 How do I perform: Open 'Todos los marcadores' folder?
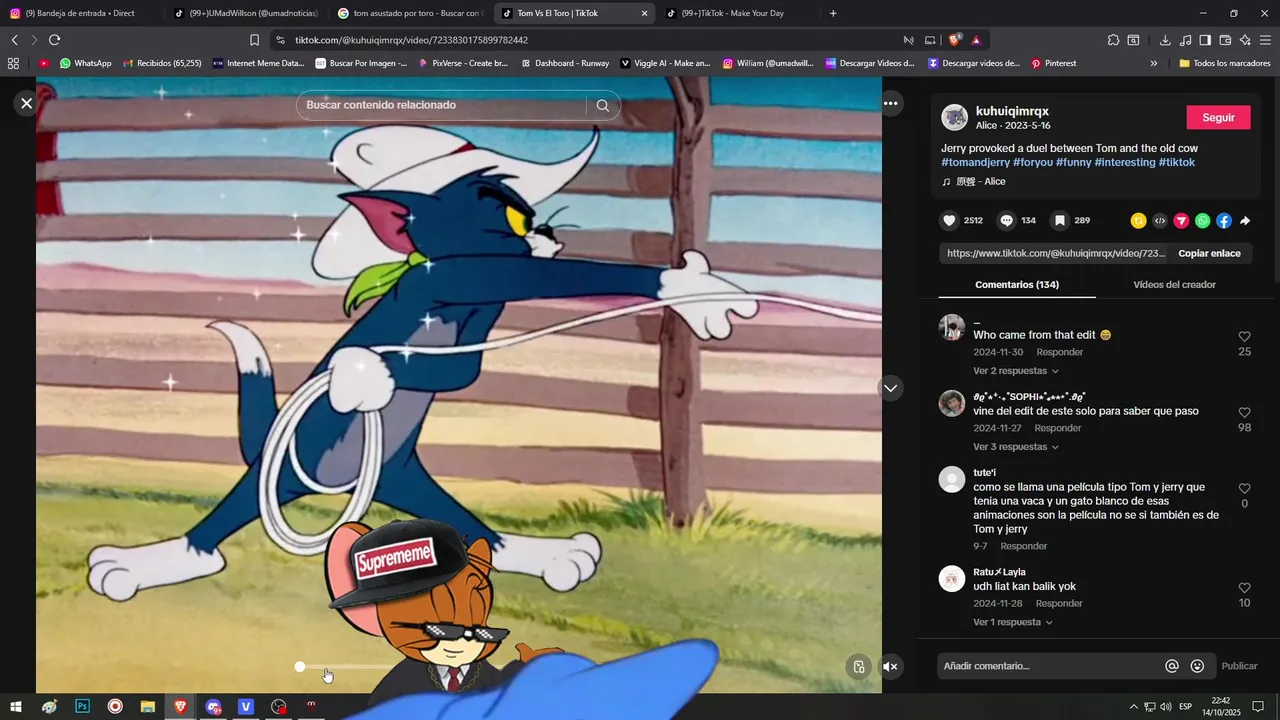[x=1224, y=63]
